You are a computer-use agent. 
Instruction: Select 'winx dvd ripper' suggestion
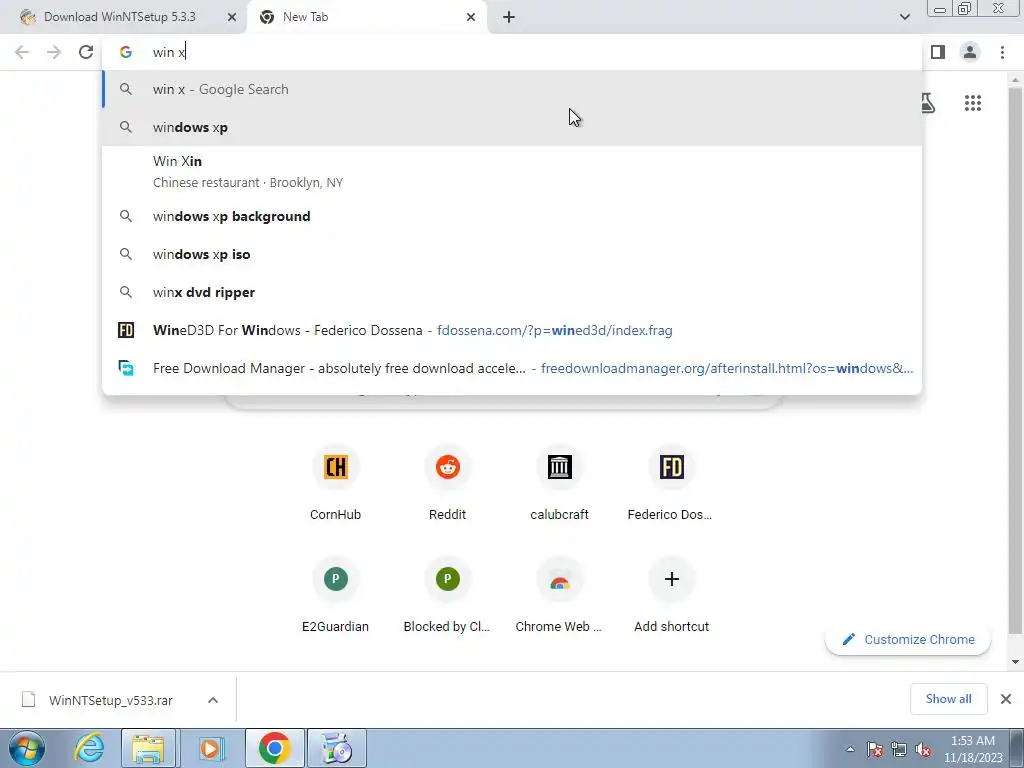pyautogui.click(x=512, y=292)
